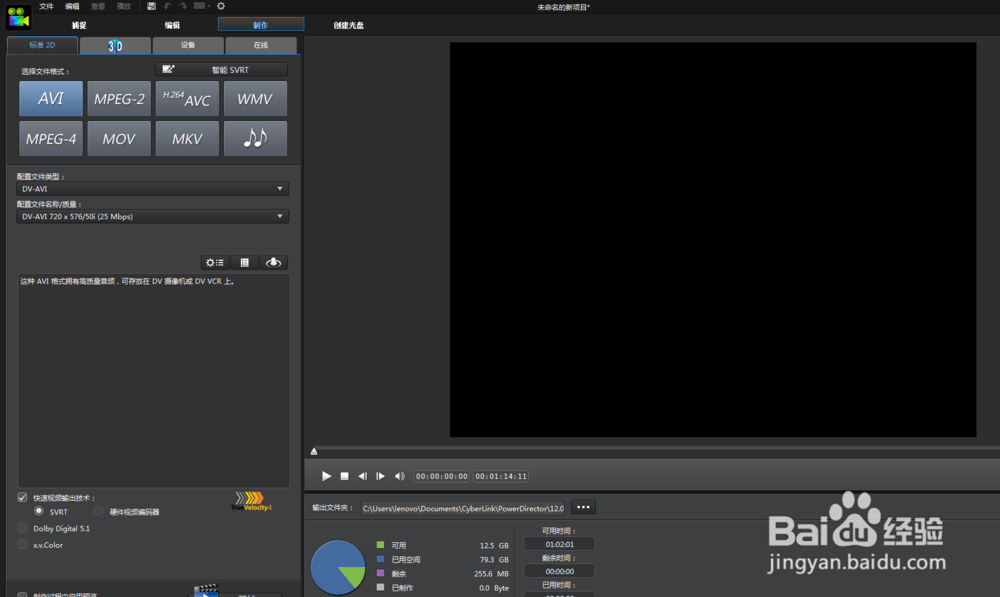Screen dimensions: 1000x597
Task: Click the PowerDirector camera logo icon
Action: click(18, 17)
